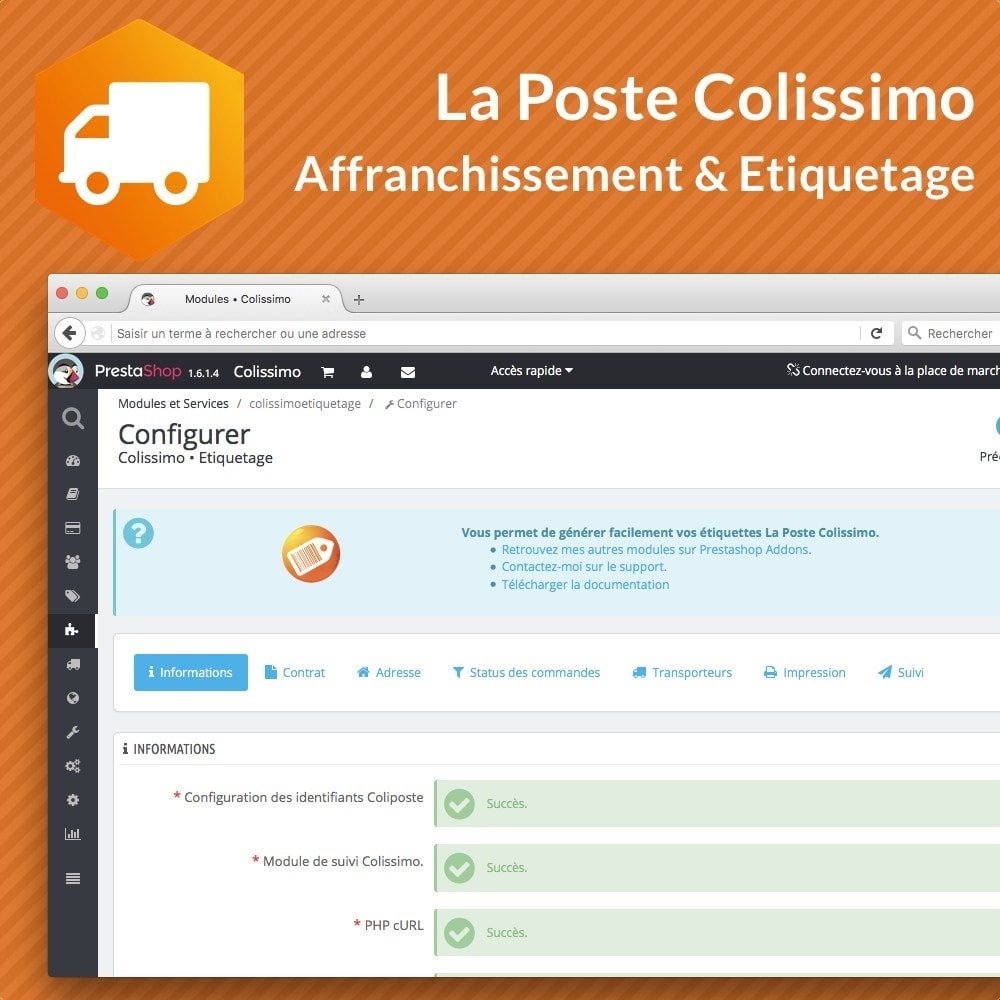Click the blue help question mark icon
The height and width of the screenshot is (1000, 1000).
click(x=138, y=533)
